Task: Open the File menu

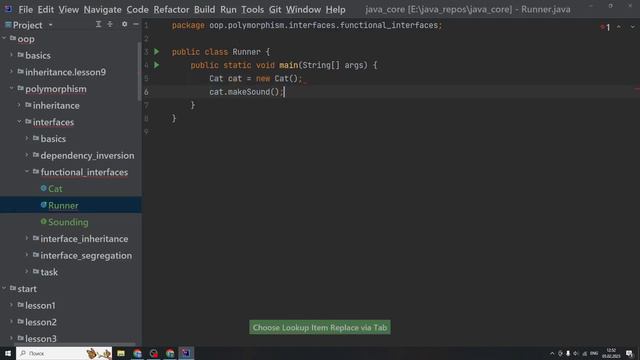Action: (x=25, y=9)
